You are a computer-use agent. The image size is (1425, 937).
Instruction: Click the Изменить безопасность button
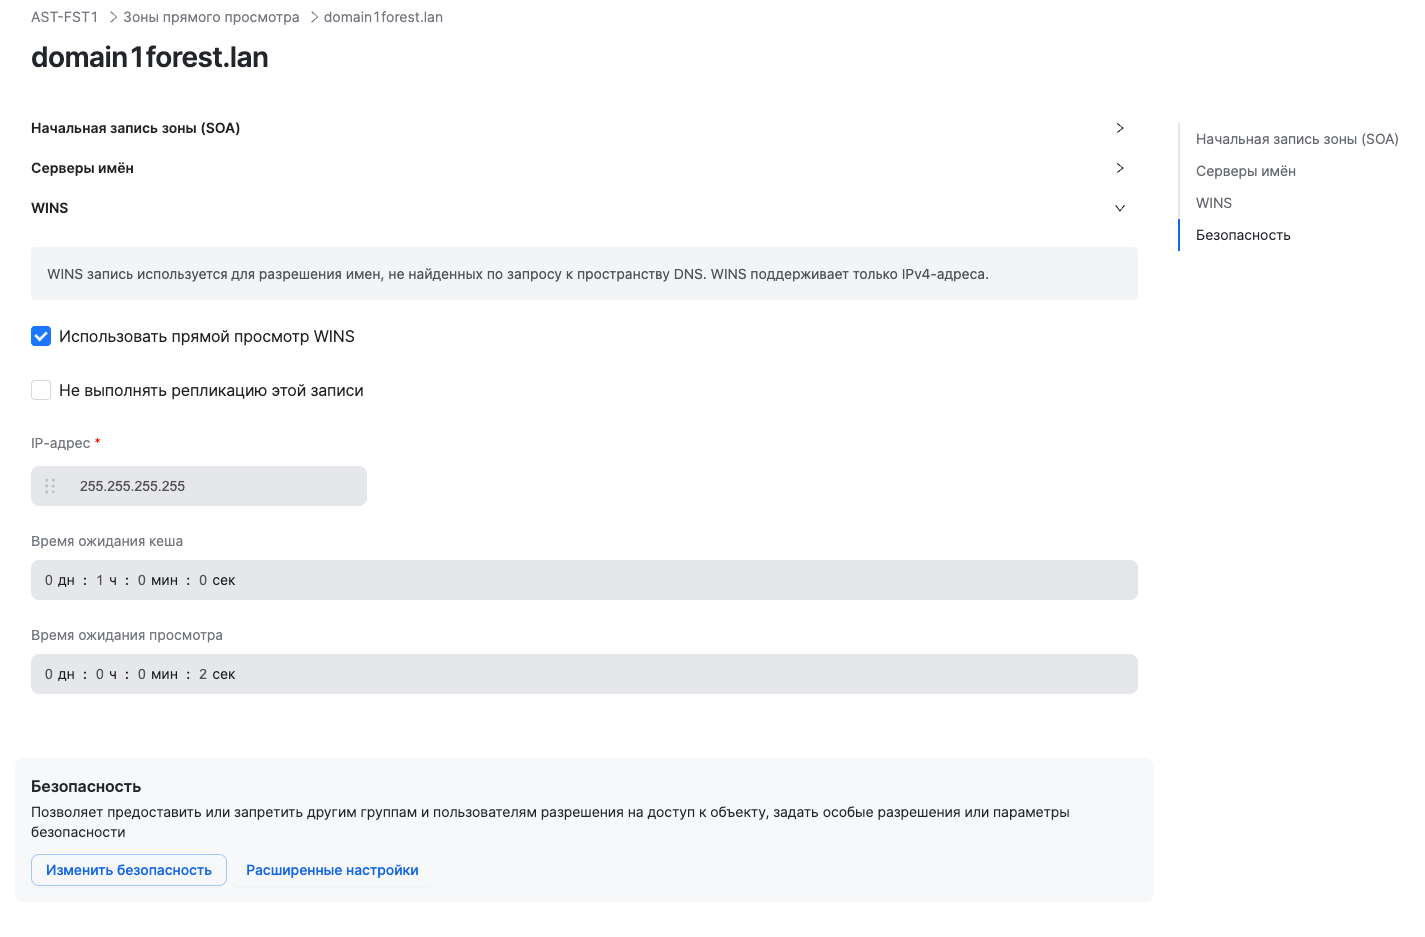point(129,870)
